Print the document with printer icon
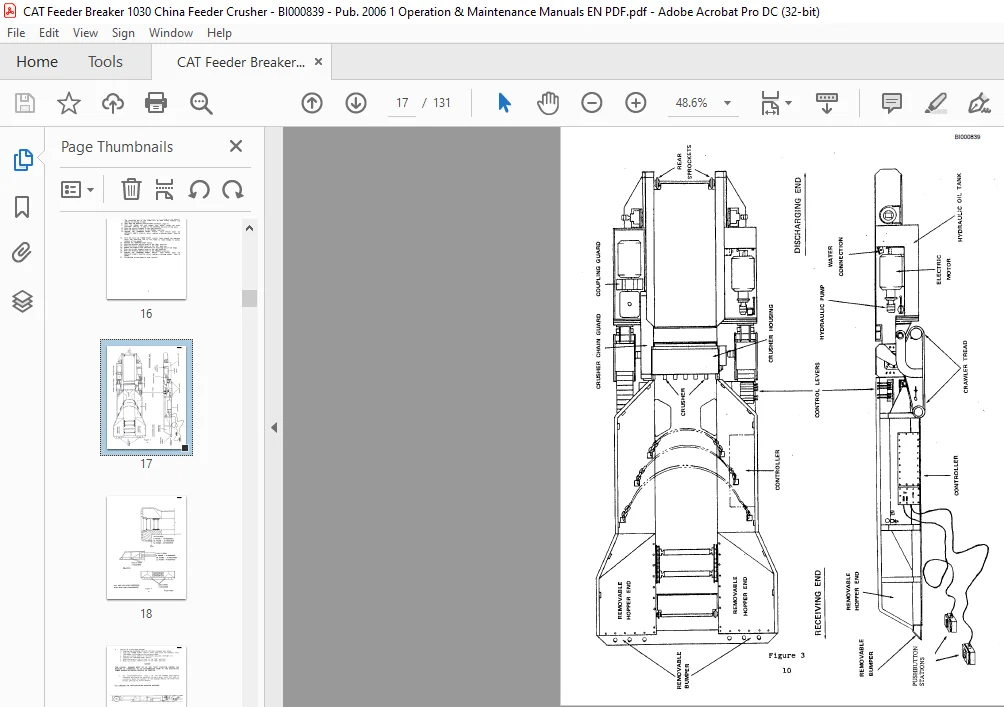 click(156, 103)
